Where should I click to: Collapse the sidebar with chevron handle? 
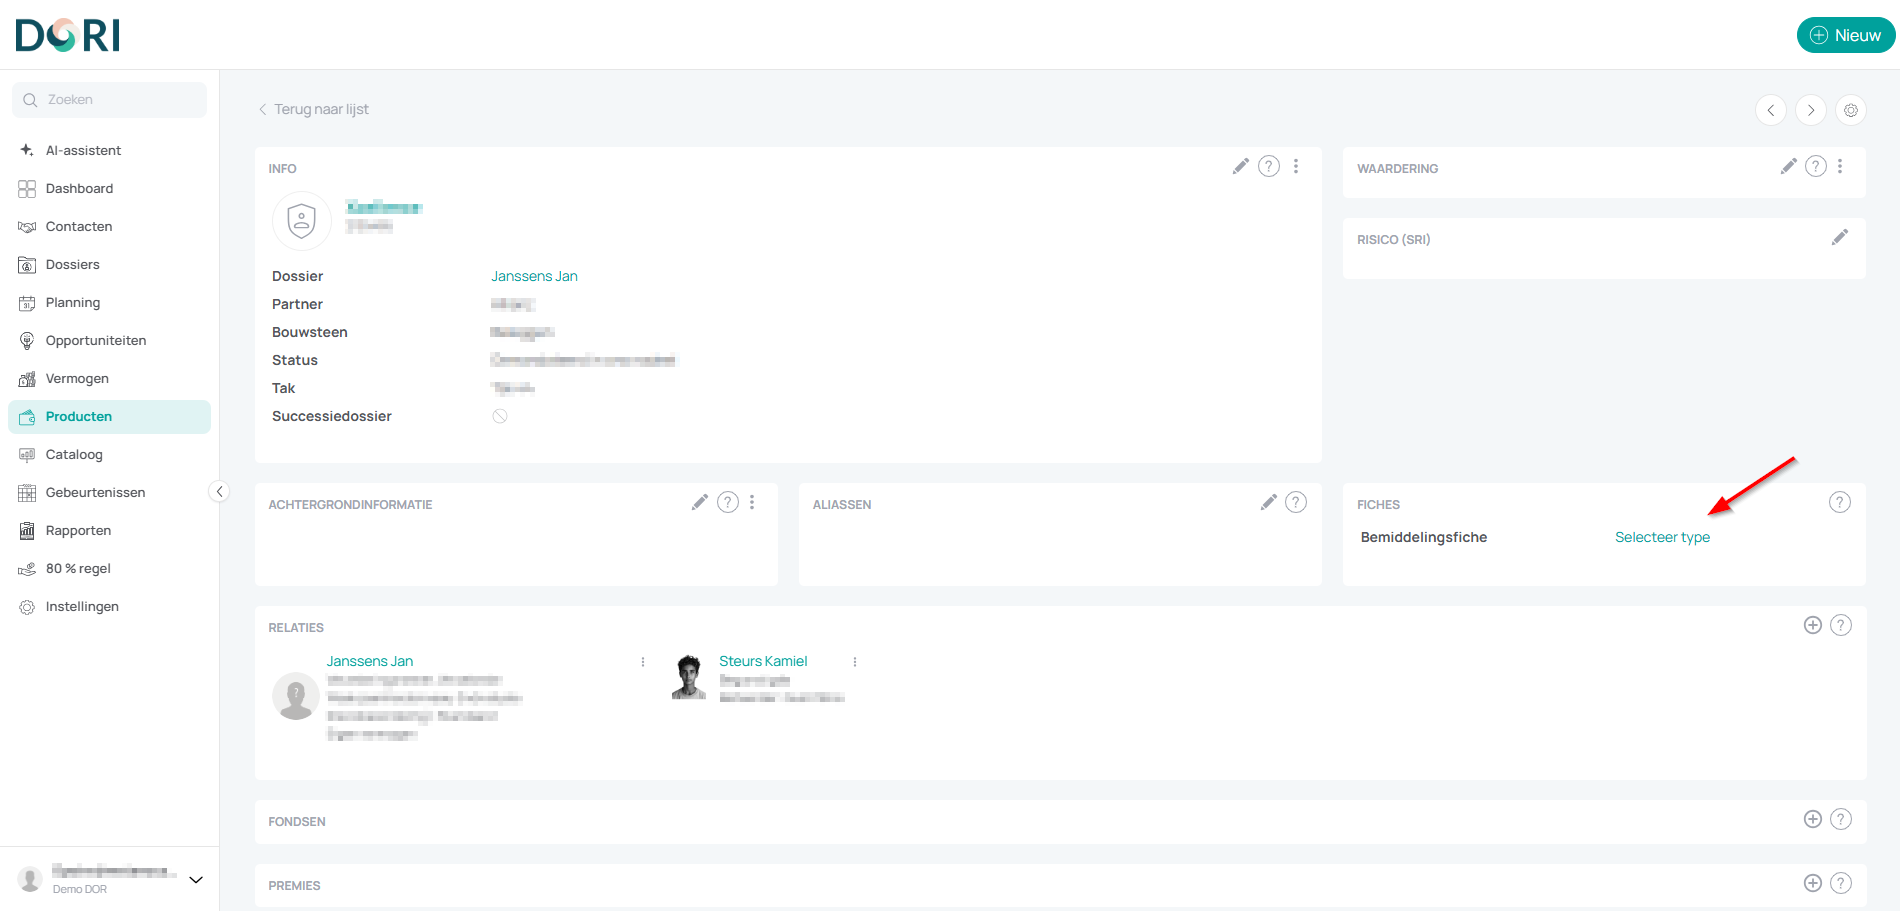(219, 491)
